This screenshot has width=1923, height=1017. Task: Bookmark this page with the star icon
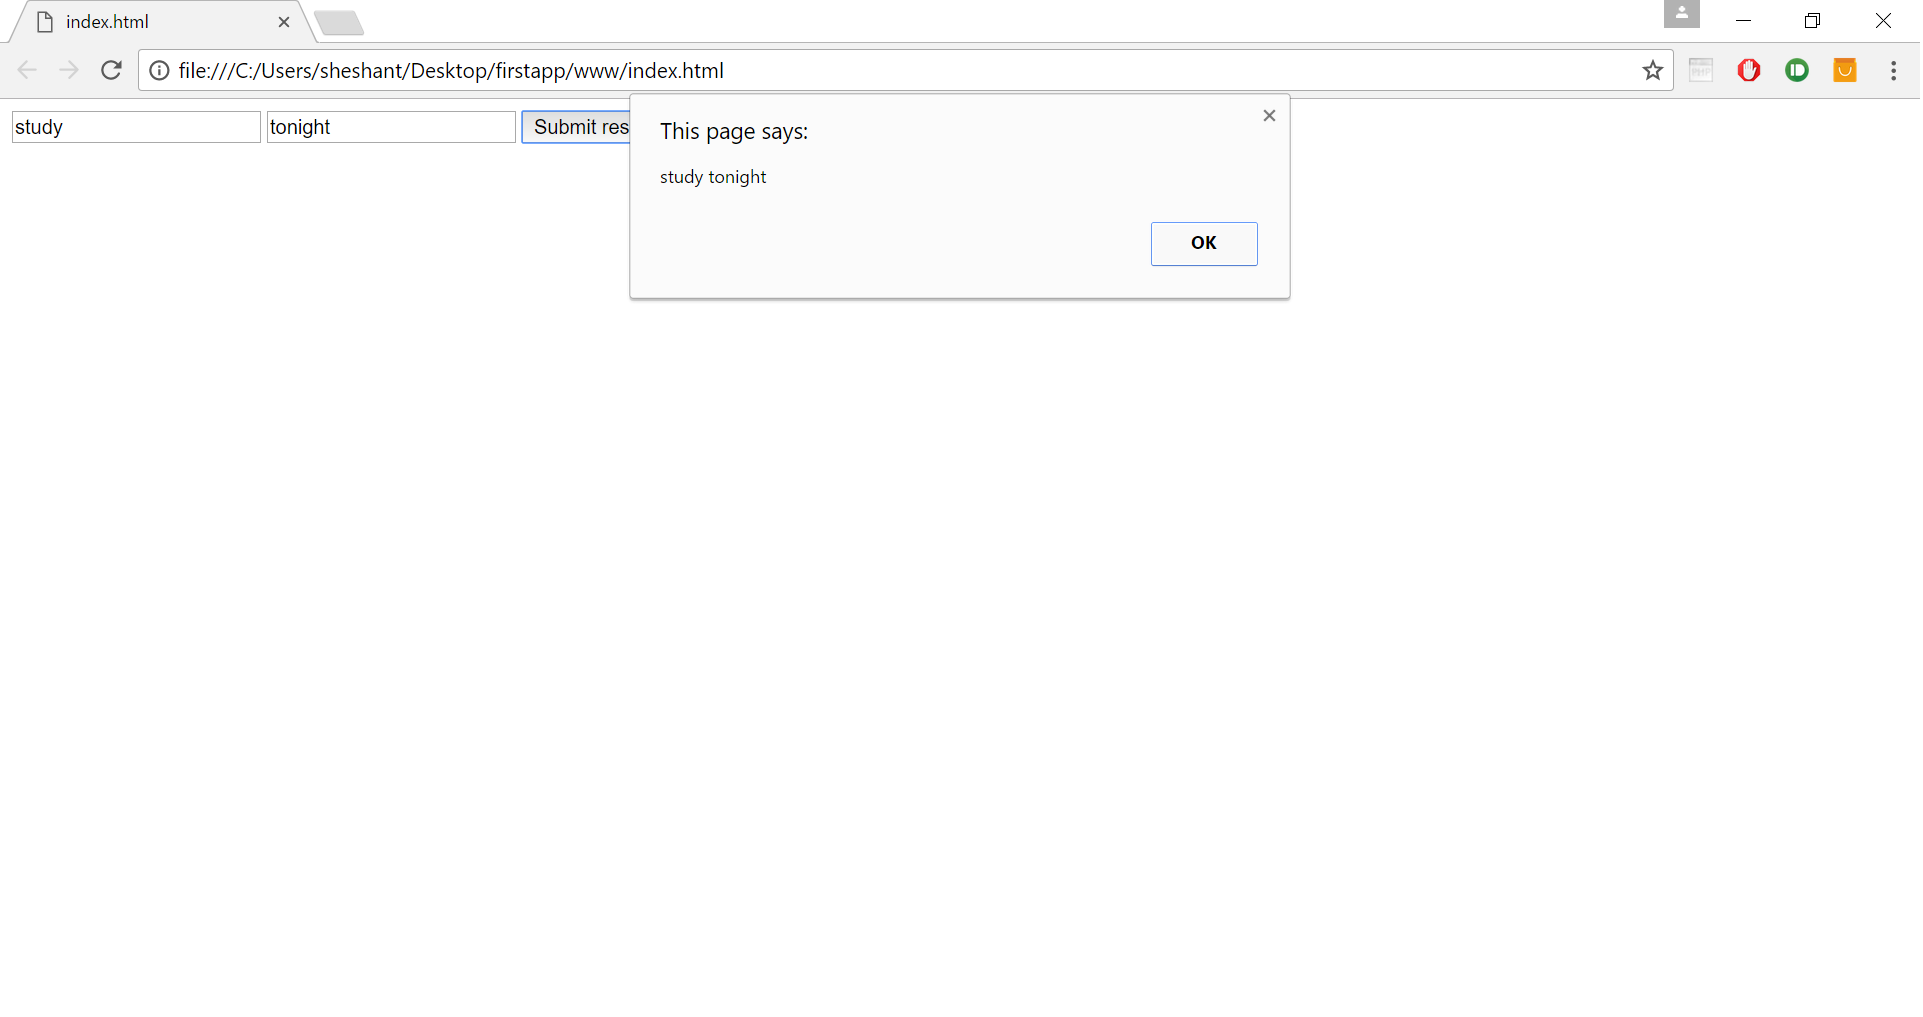[x=1652, y=70]
